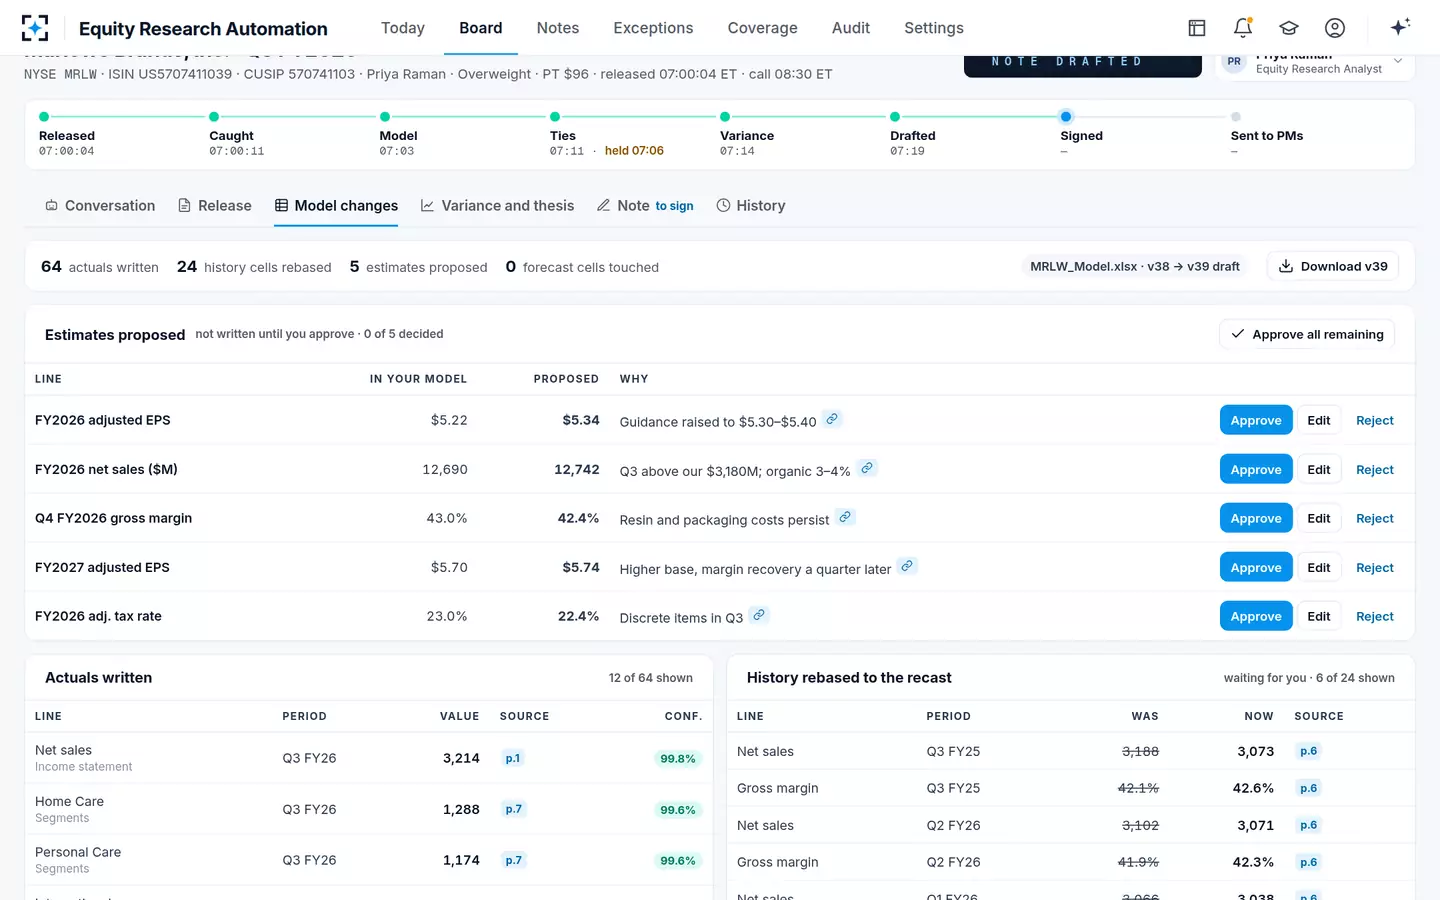Open source link icon for FY2026 net sales
The height and width of the screenshot is (900, 1440).
point(867,468)
